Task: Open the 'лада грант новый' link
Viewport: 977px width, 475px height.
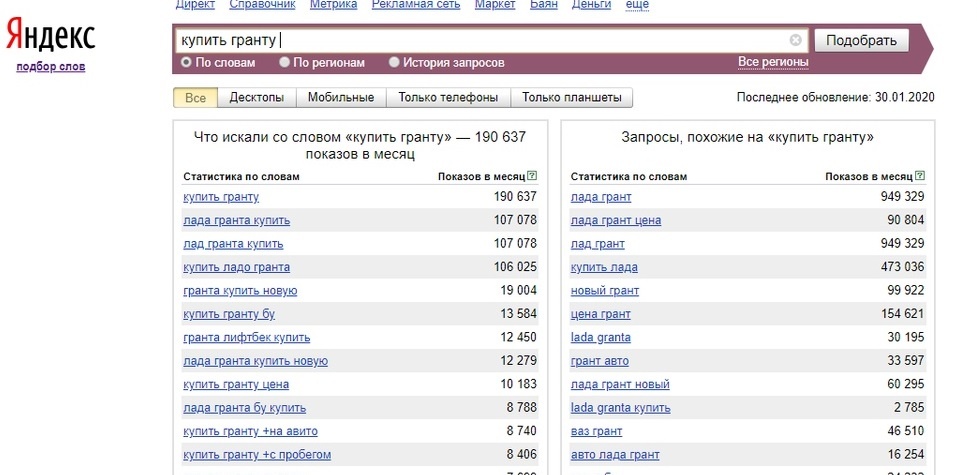Action: [620, 384]
